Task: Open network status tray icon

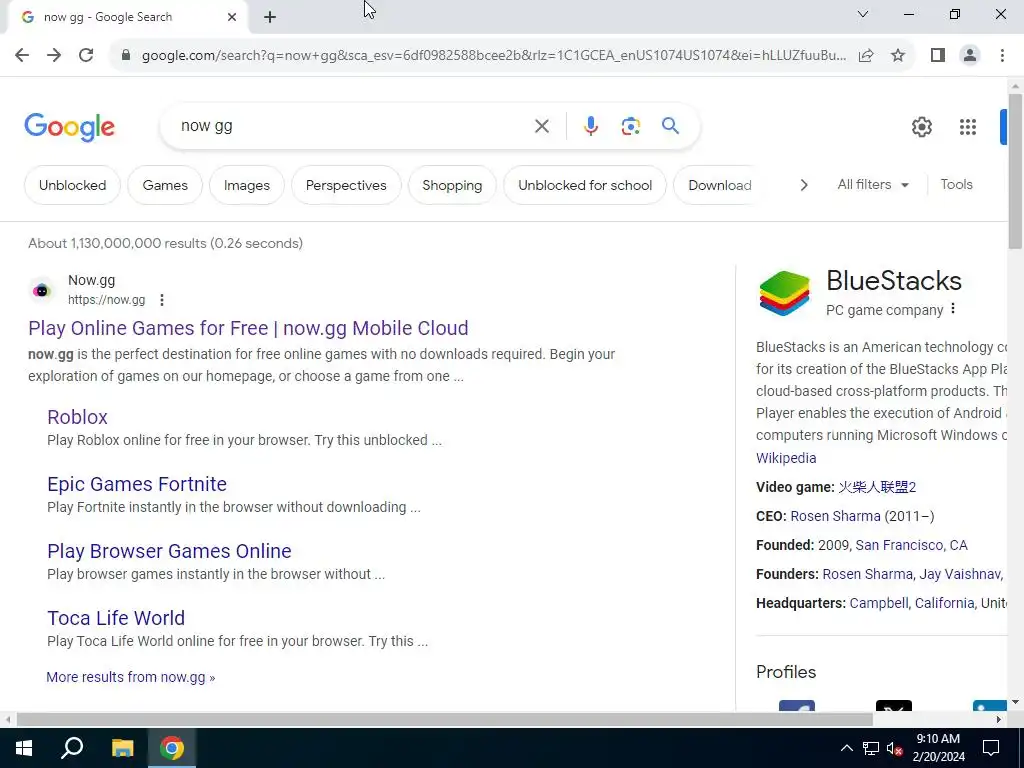Action: (x=871, y=748)
